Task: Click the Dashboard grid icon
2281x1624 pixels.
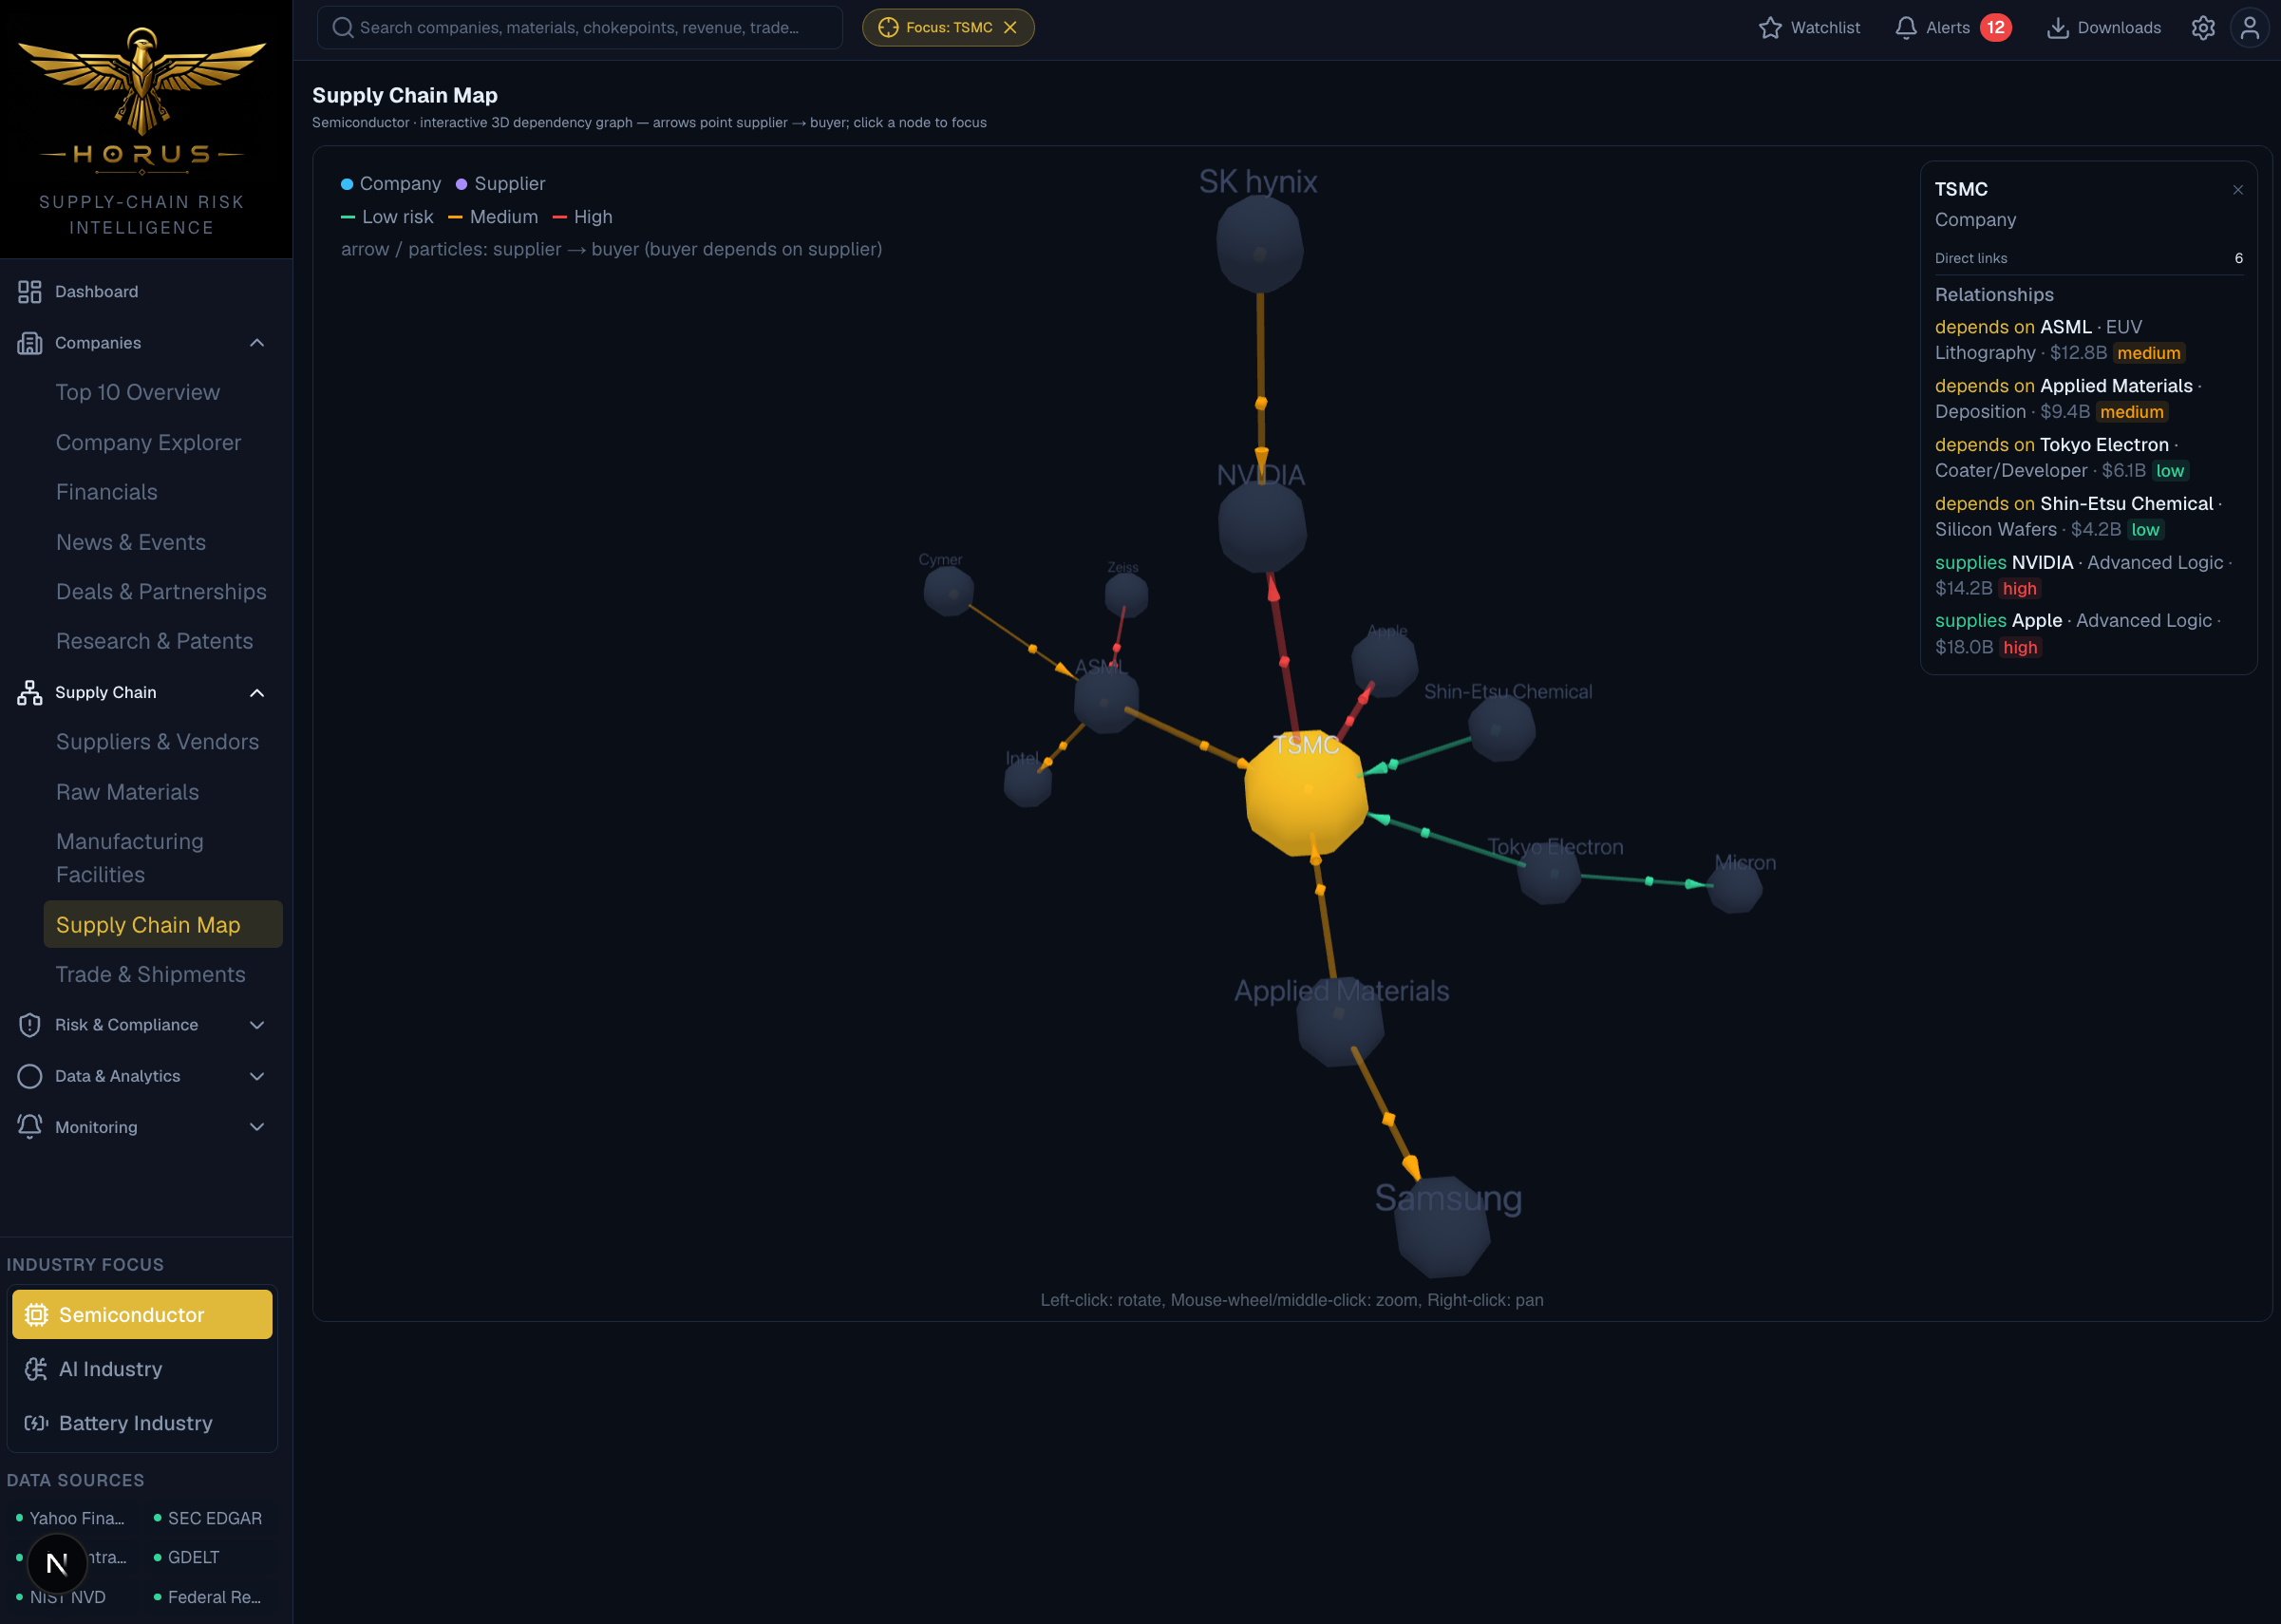Action: 30,292
